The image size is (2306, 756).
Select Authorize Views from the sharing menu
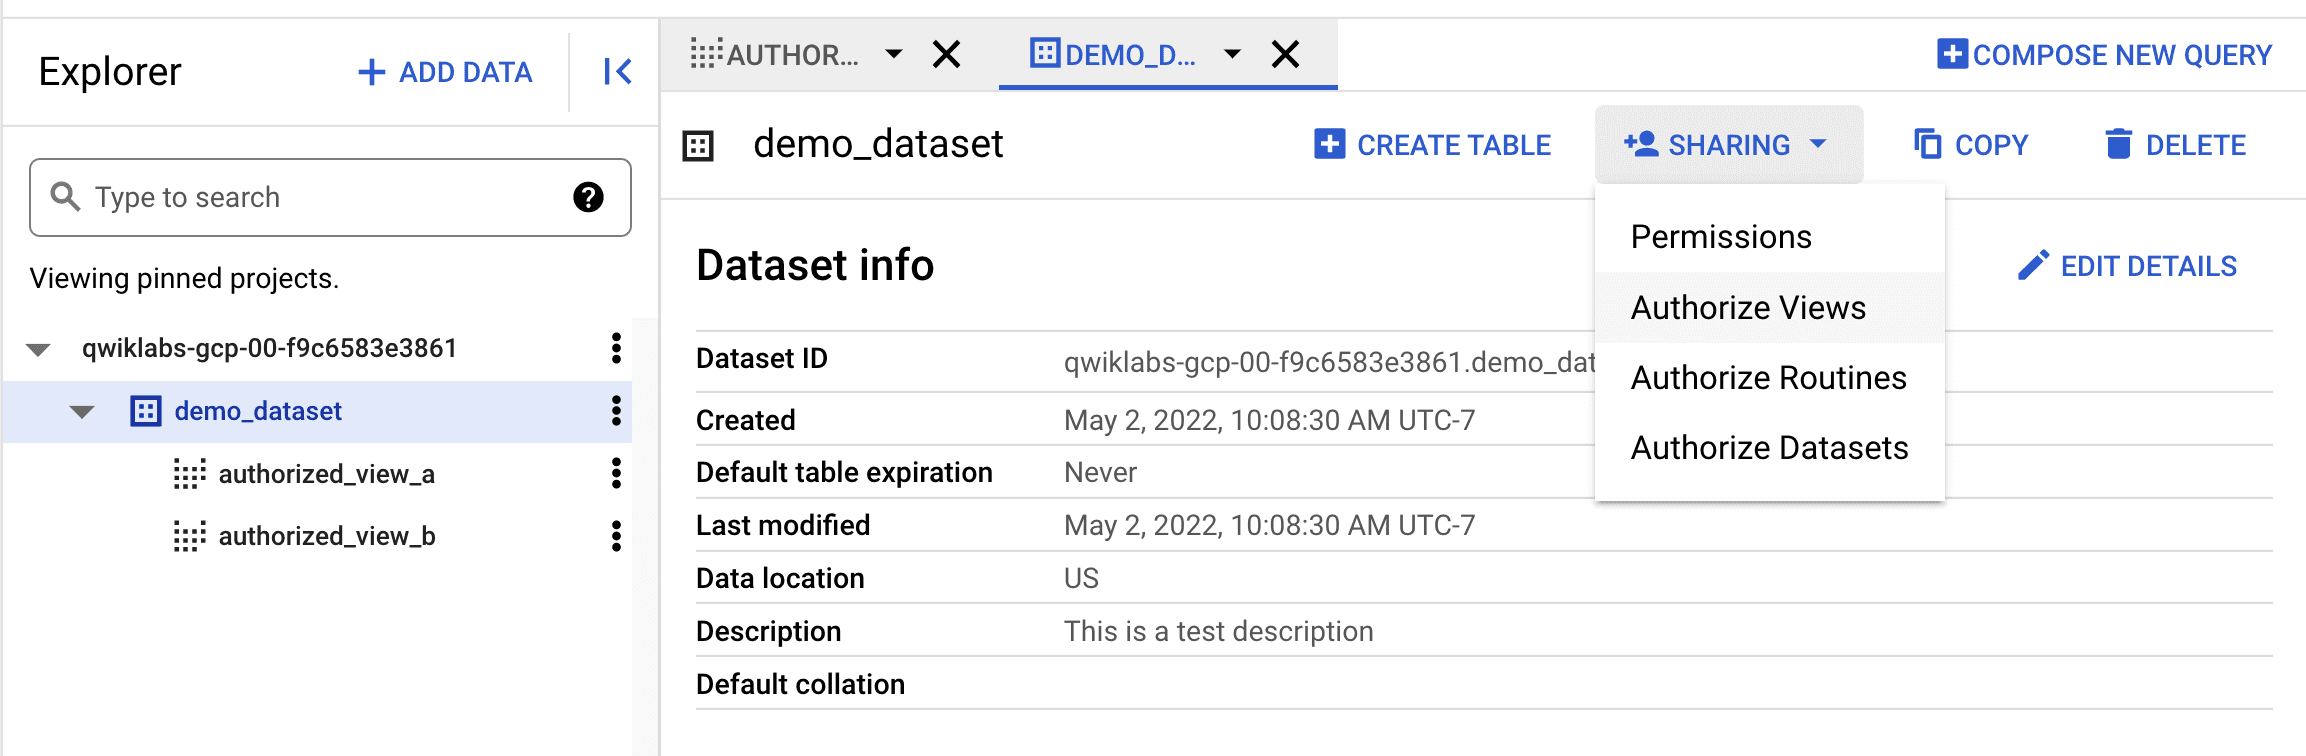coord(1748,308)
